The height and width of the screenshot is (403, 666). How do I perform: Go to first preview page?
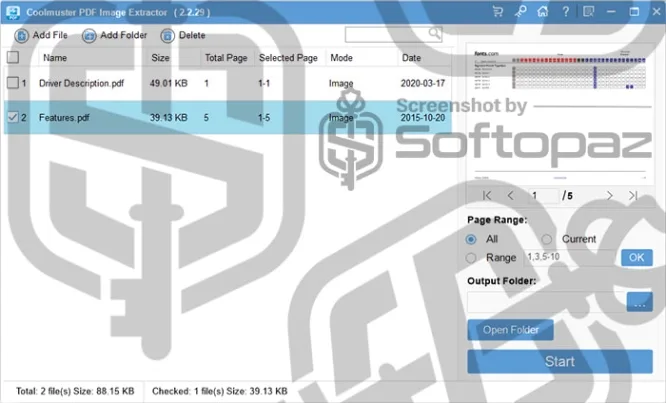487,195
